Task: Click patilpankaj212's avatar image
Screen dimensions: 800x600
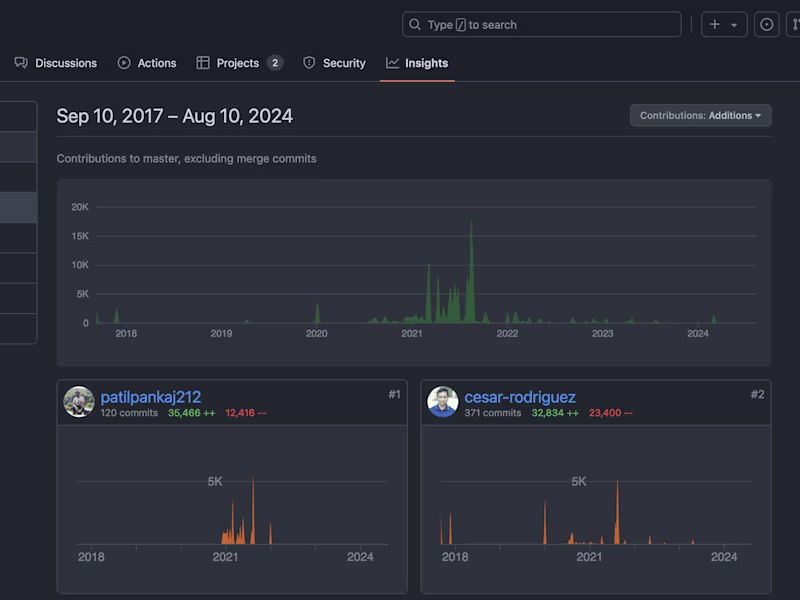Action: [x=79, y=403]
